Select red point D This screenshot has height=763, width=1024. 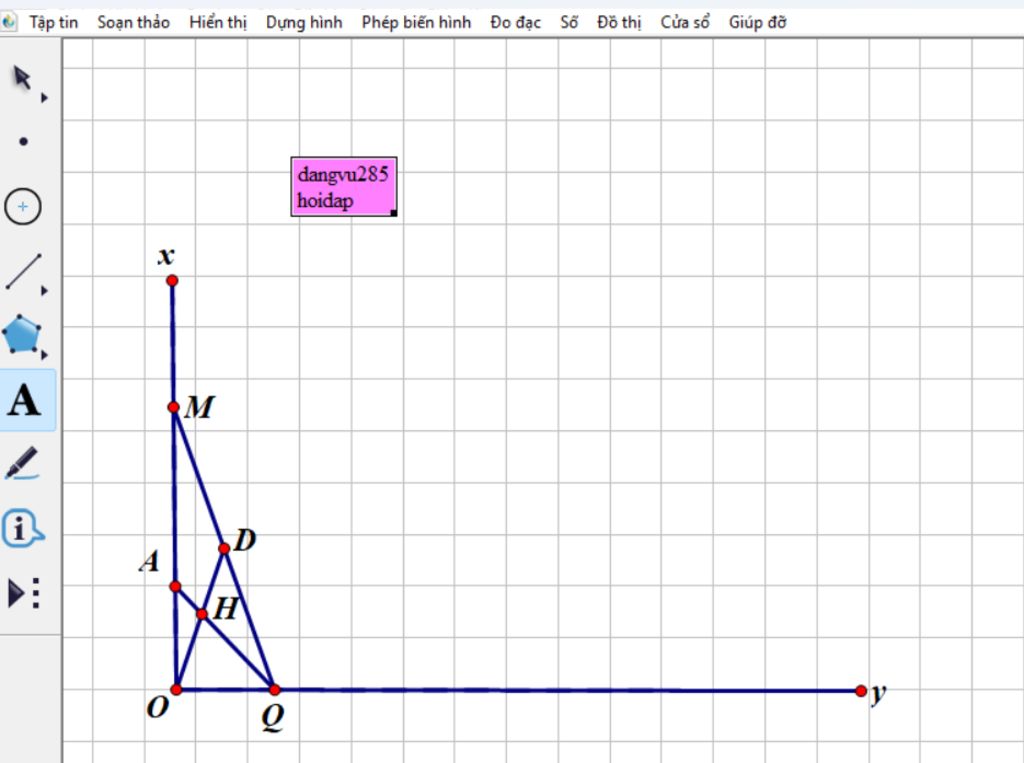point(224,548)
